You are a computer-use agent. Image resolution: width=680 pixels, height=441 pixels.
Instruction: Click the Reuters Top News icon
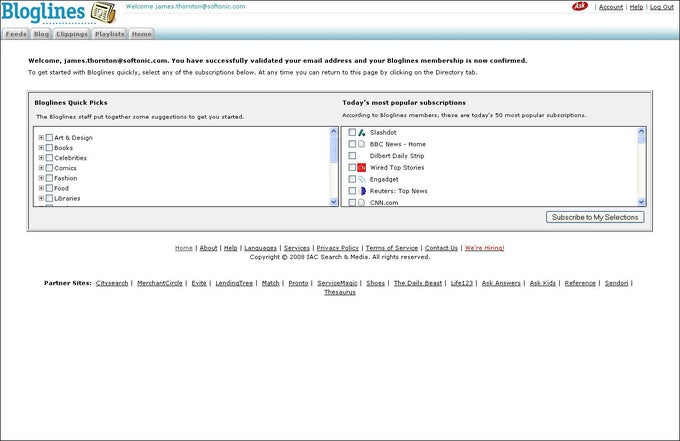click(x=362, y=191)
